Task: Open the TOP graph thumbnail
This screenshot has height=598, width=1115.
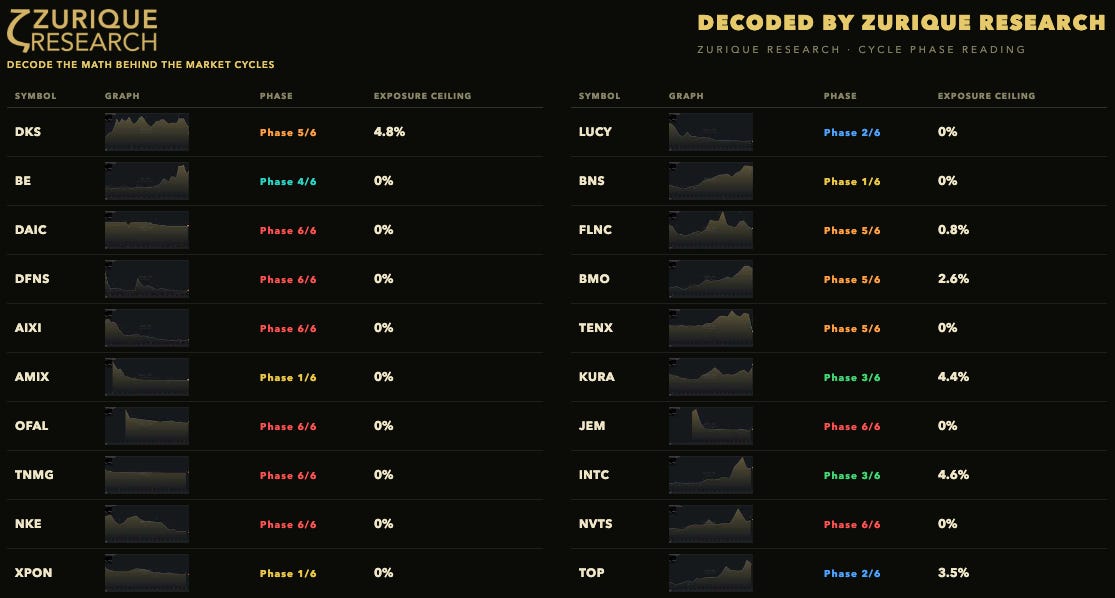Action: point(710,572)
